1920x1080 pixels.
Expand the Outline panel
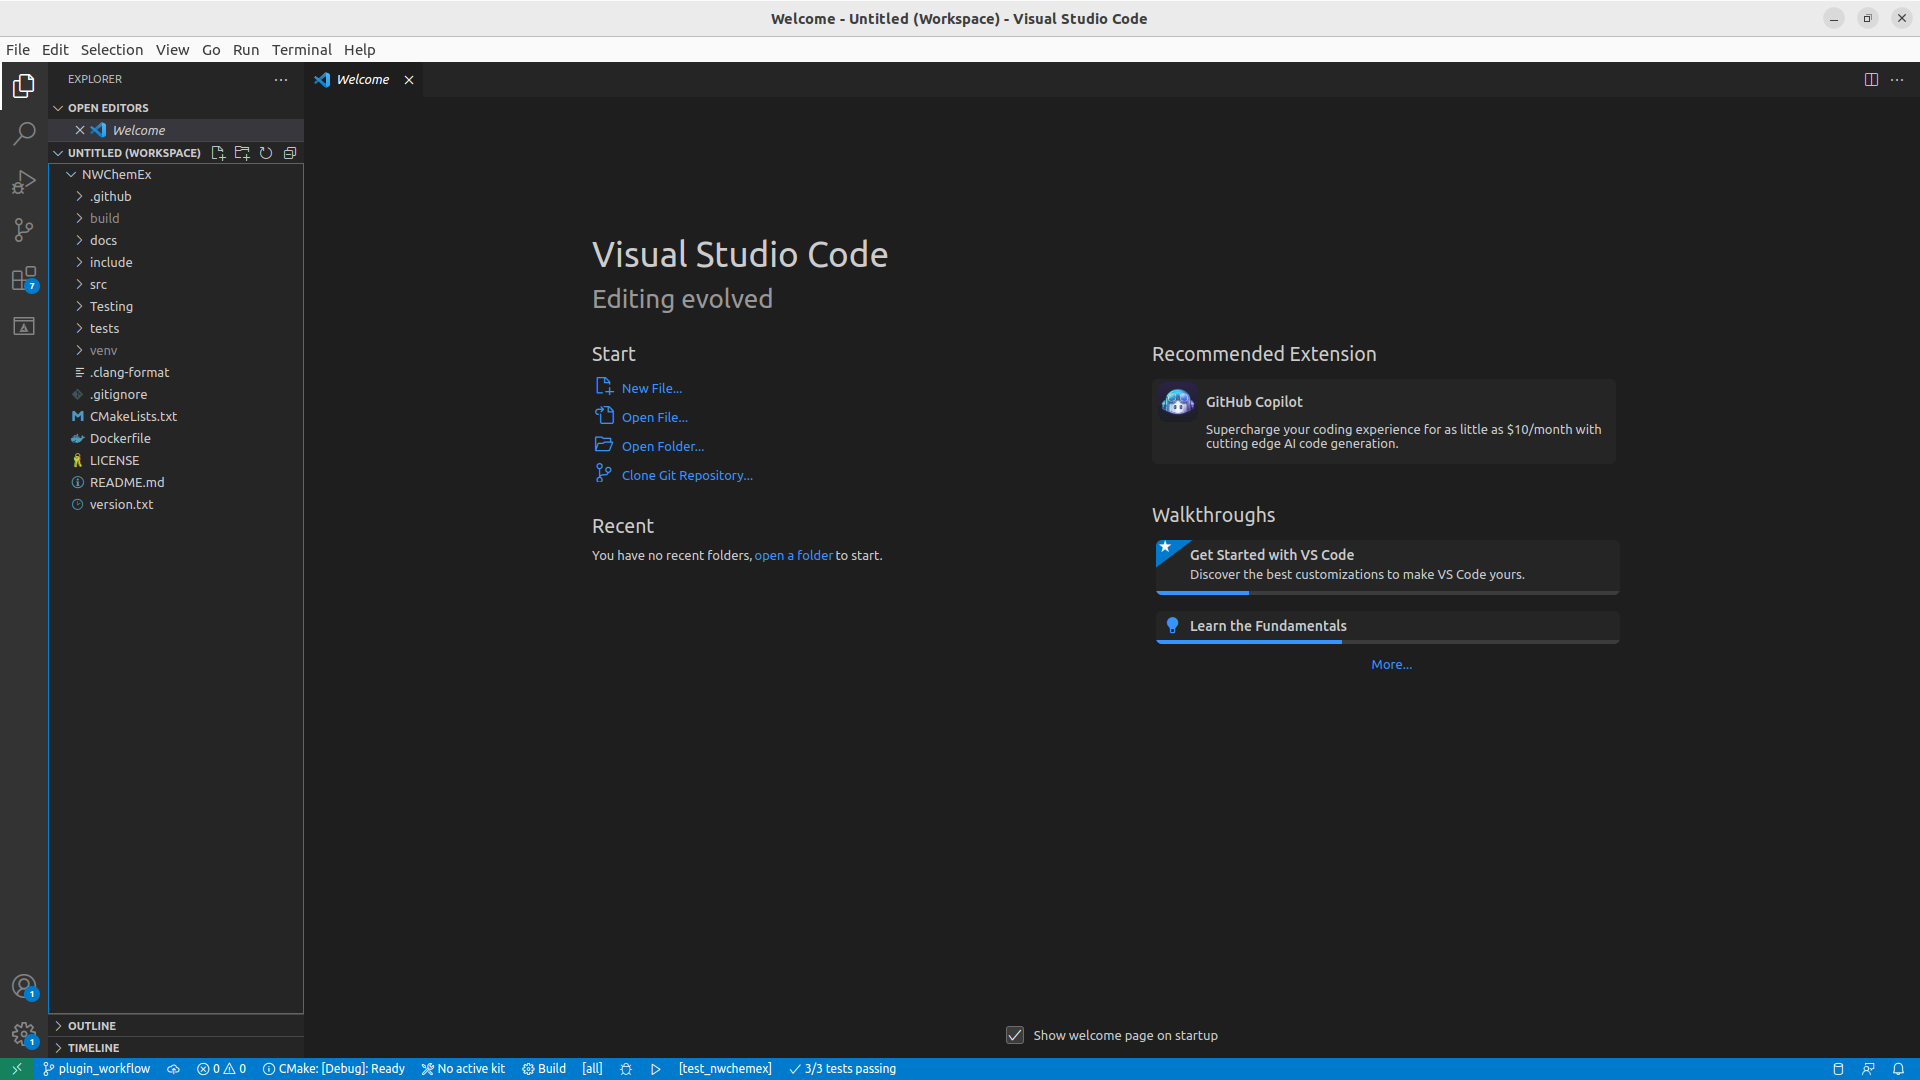click(x=176, y=1026)
